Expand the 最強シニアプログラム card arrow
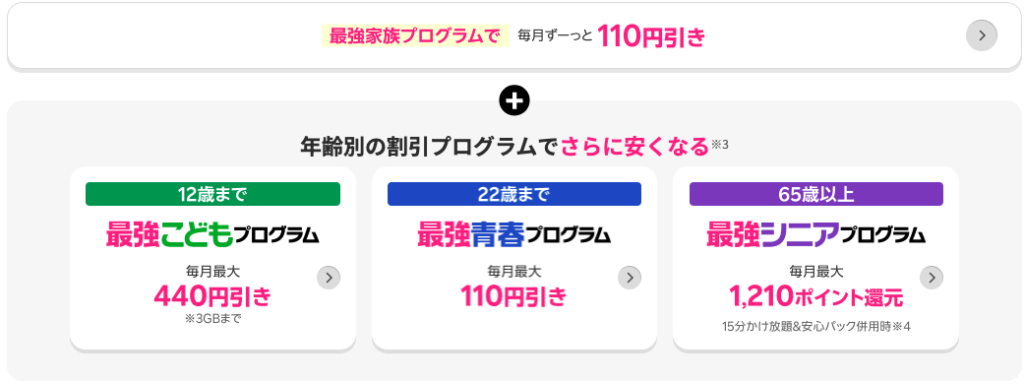Screen dimensions: 1024x384 (931, 278)
